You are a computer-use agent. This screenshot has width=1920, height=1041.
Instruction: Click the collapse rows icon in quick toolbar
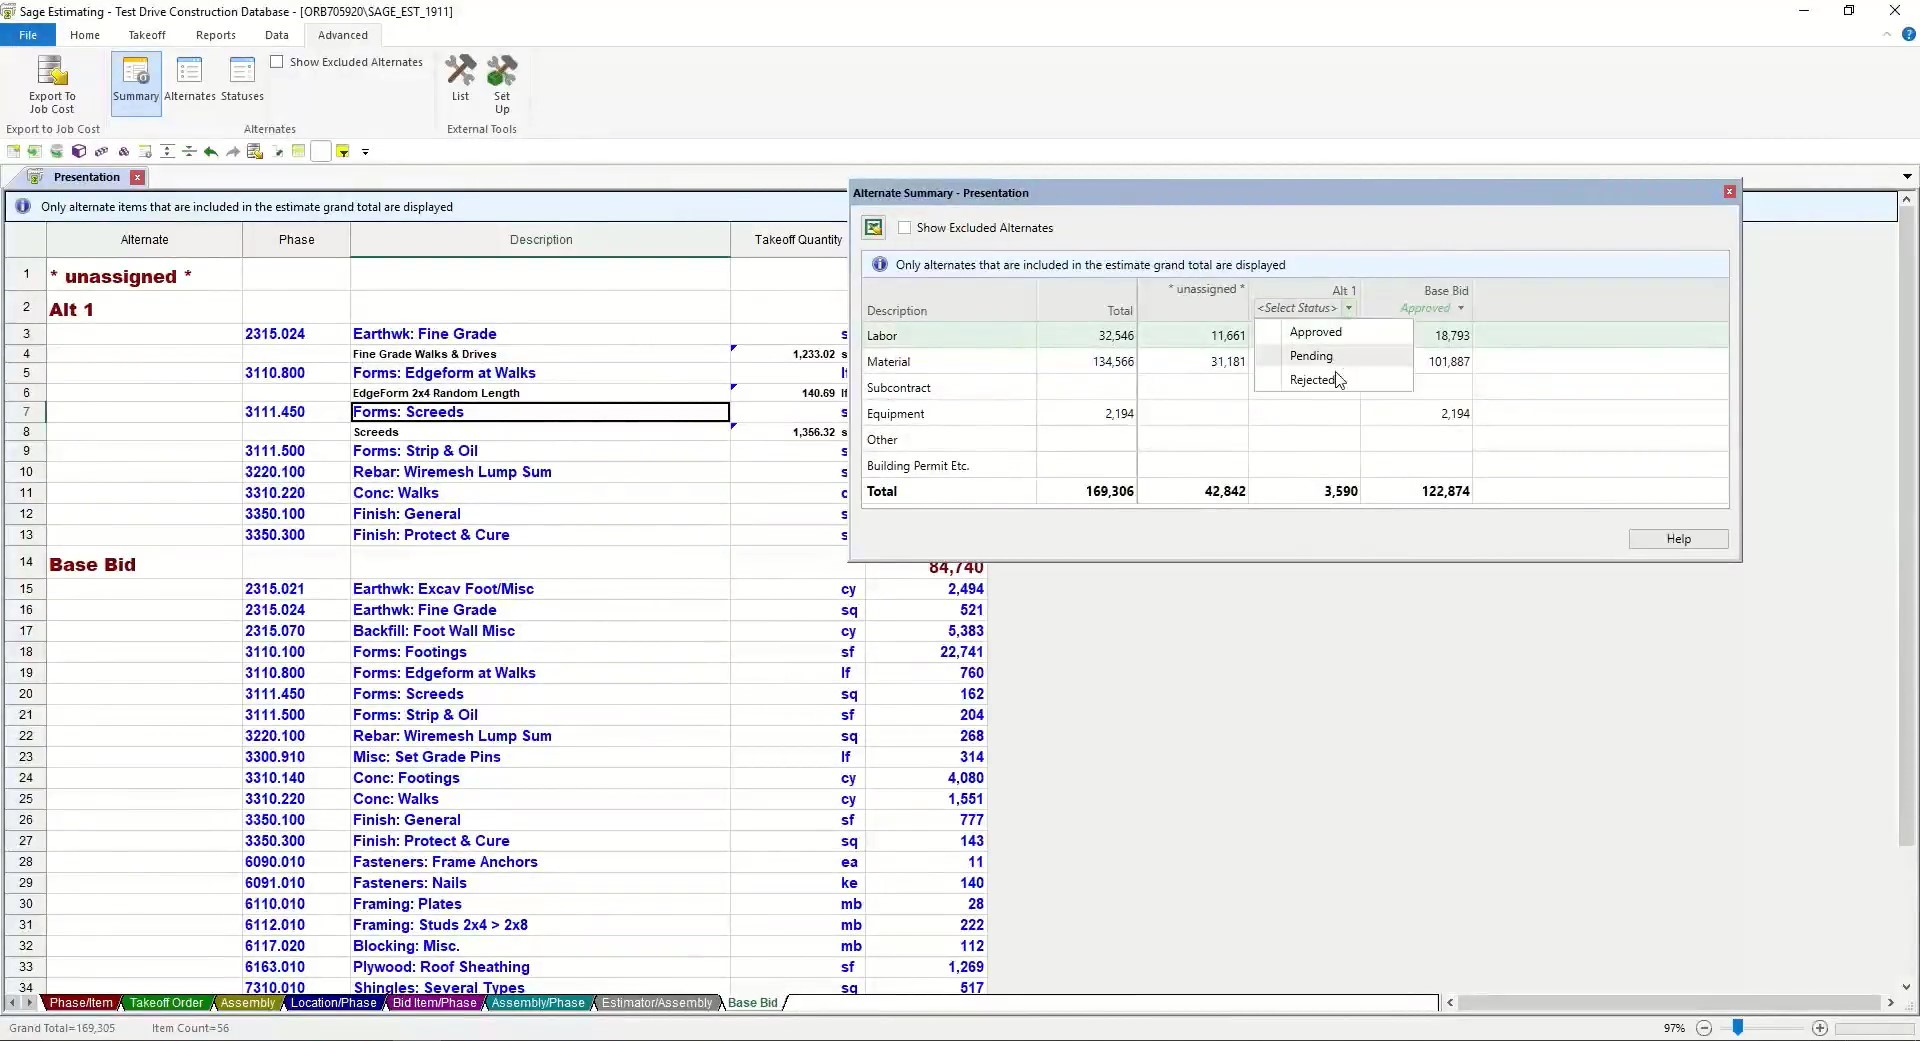tap(189, 152)
